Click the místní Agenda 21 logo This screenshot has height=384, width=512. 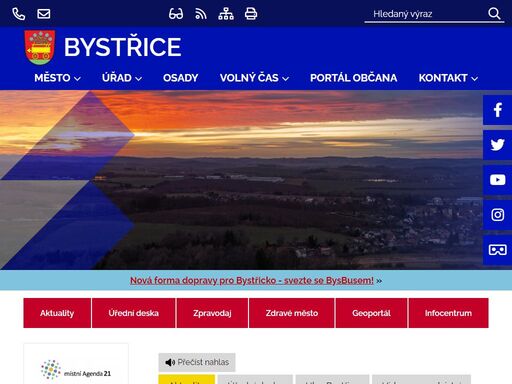click(76, 370)
